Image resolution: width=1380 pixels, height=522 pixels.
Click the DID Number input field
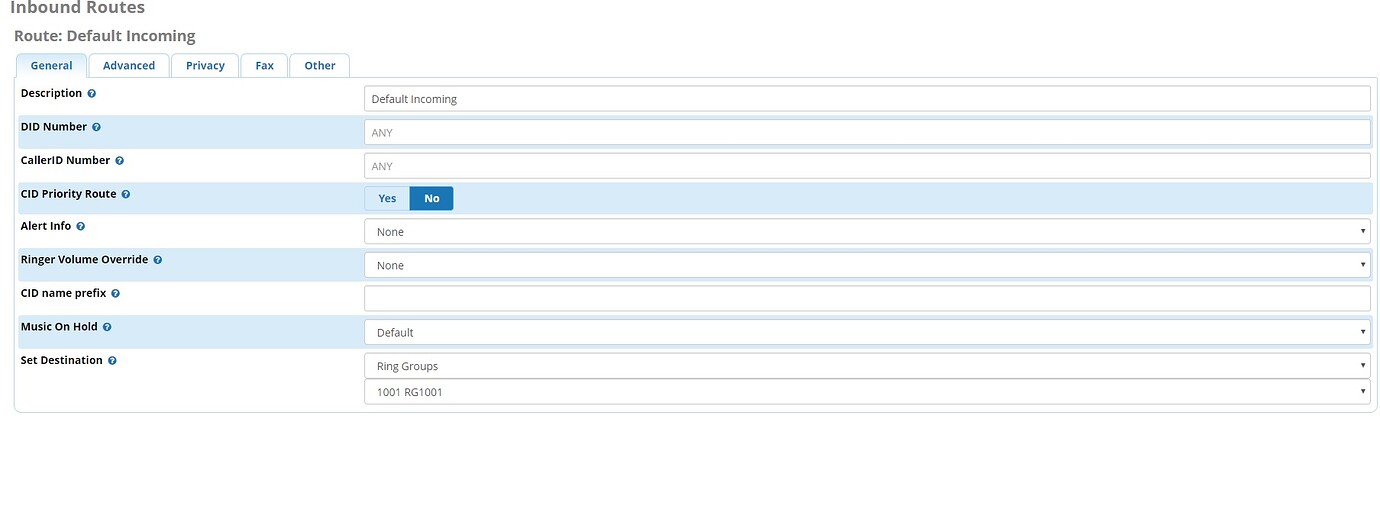click(866, 132)
